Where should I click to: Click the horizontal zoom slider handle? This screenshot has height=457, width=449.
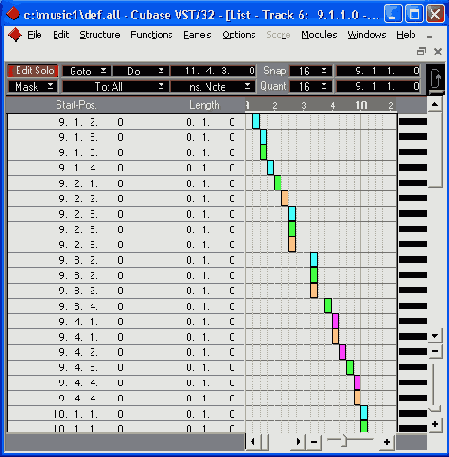click(x=344, y=441)
